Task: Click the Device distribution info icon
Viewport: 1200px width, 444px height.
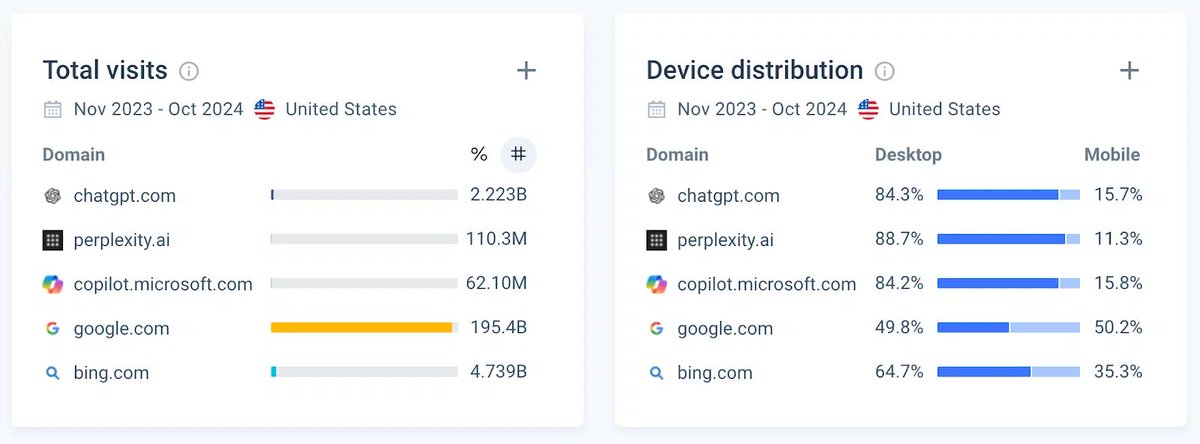Action: click(x=884, y=71)
